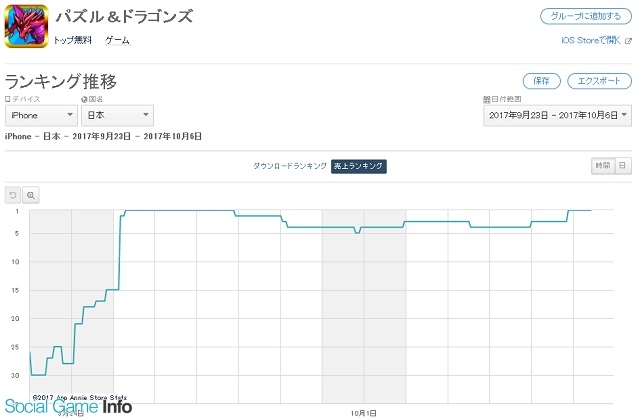
Task: Click the Puzzle & Dragons app icon
Action: click(x=27, y=26)
